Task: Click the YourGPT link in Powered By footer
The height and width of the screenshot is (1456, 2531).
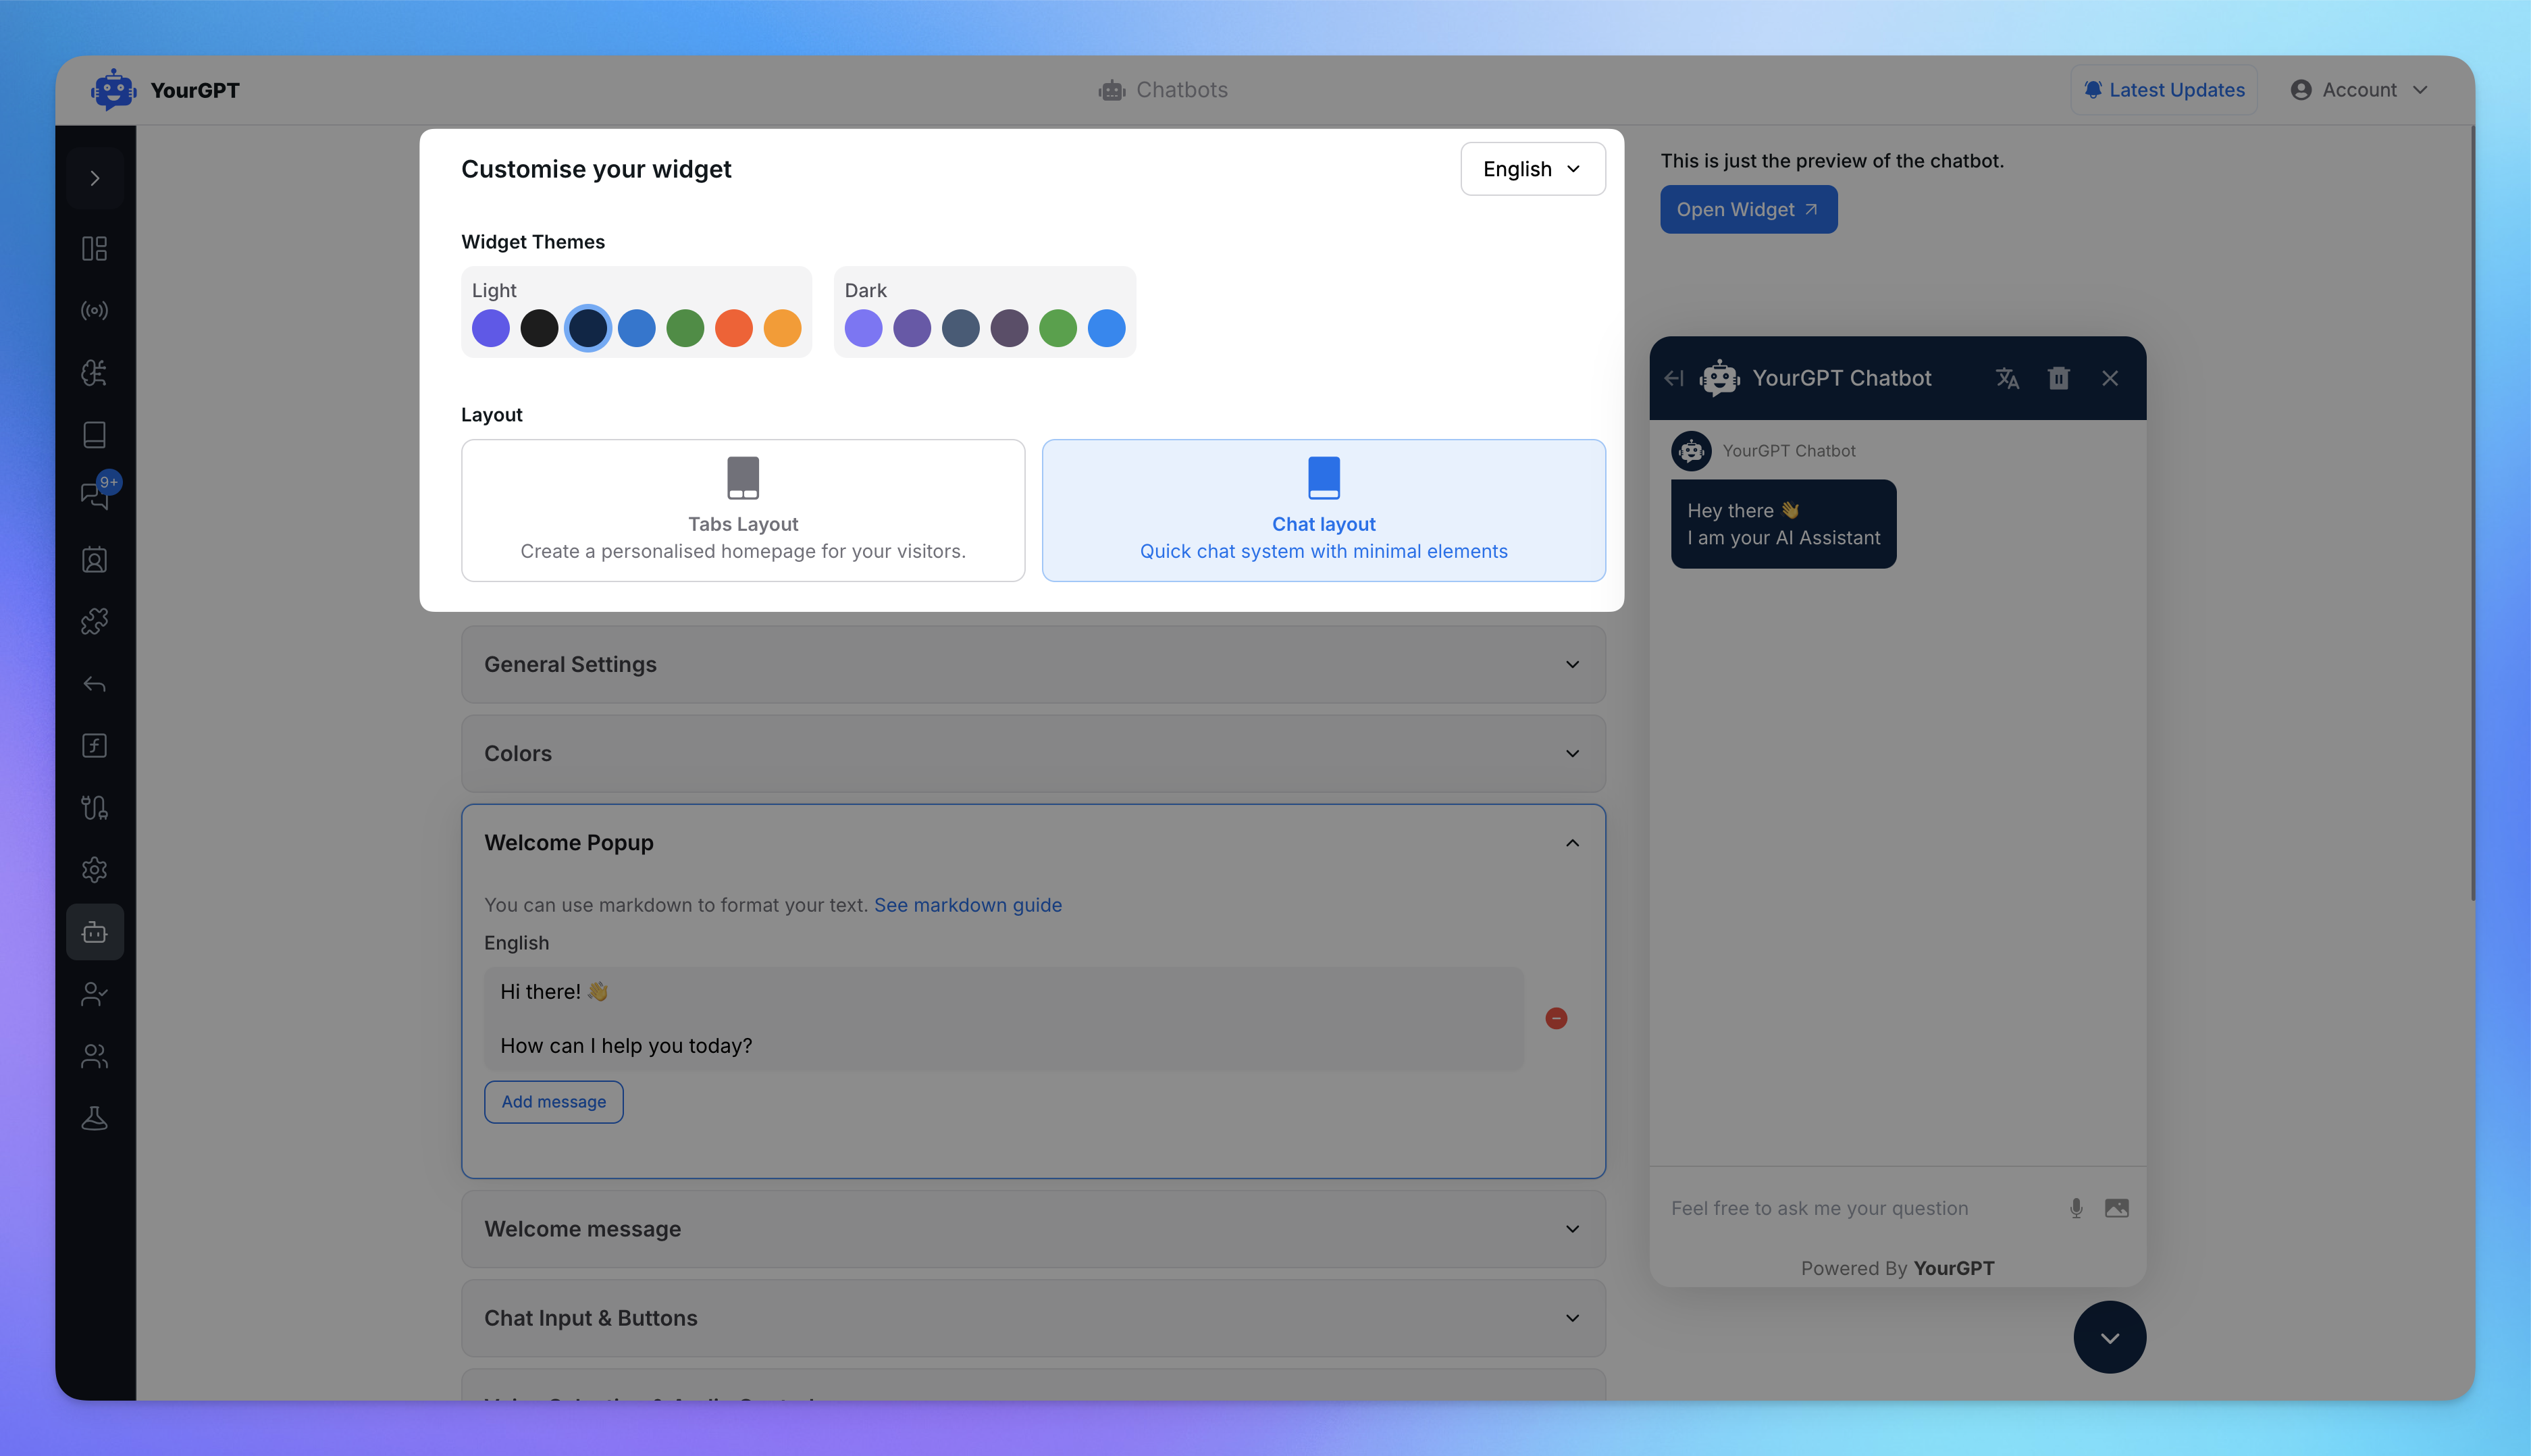Action: [x=1954, y=1268]
